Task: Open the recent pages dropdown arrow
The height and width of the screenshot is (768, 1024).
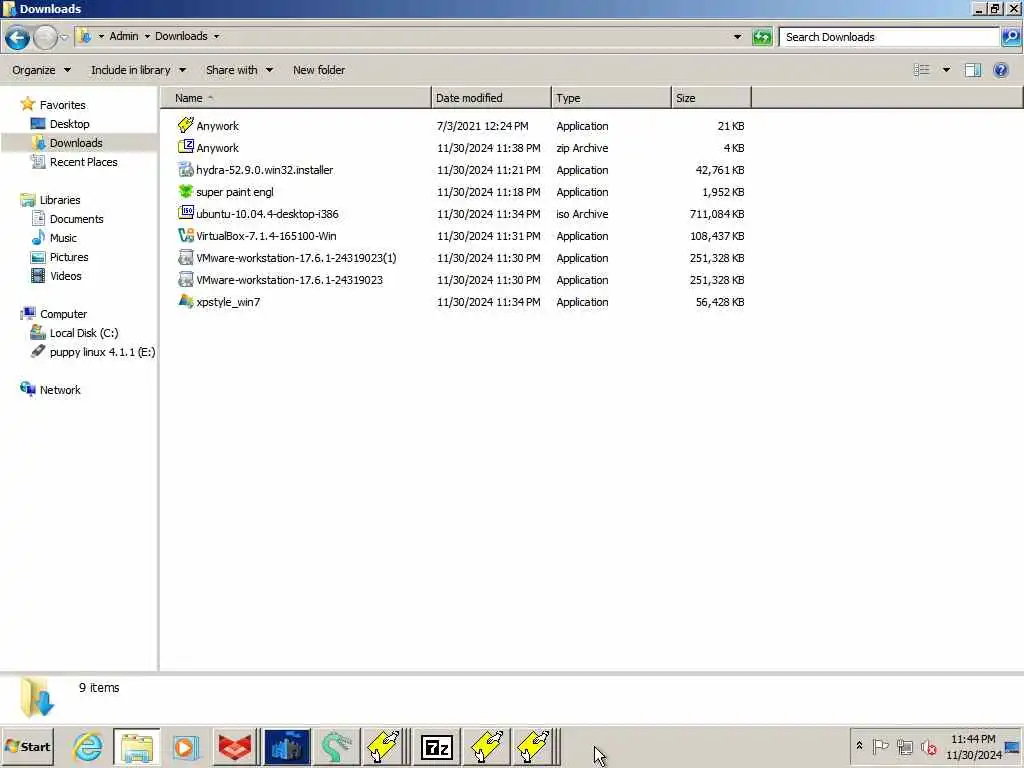Action: click(64, 37)
